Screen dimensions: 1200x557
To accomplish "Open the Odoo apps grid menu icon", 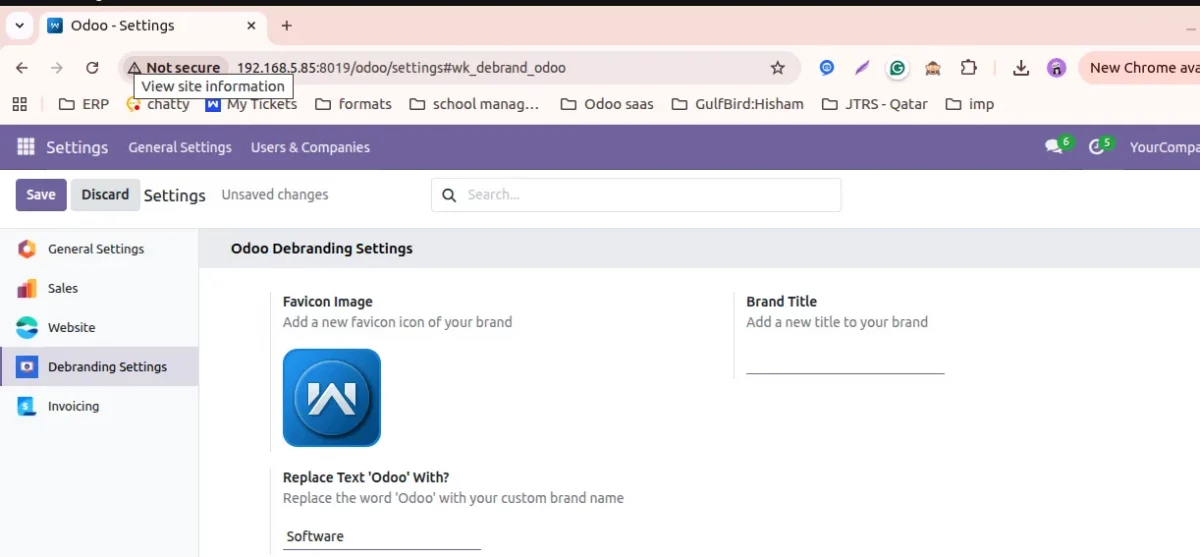I will coord(26,147).
